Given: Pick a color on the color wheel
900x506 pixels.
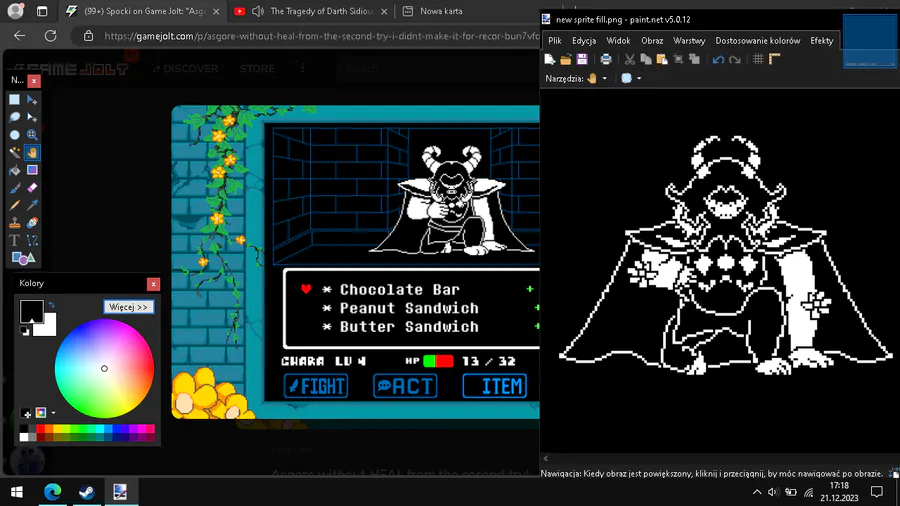Looking at the screenshot, I should click(x=104, y=368).
